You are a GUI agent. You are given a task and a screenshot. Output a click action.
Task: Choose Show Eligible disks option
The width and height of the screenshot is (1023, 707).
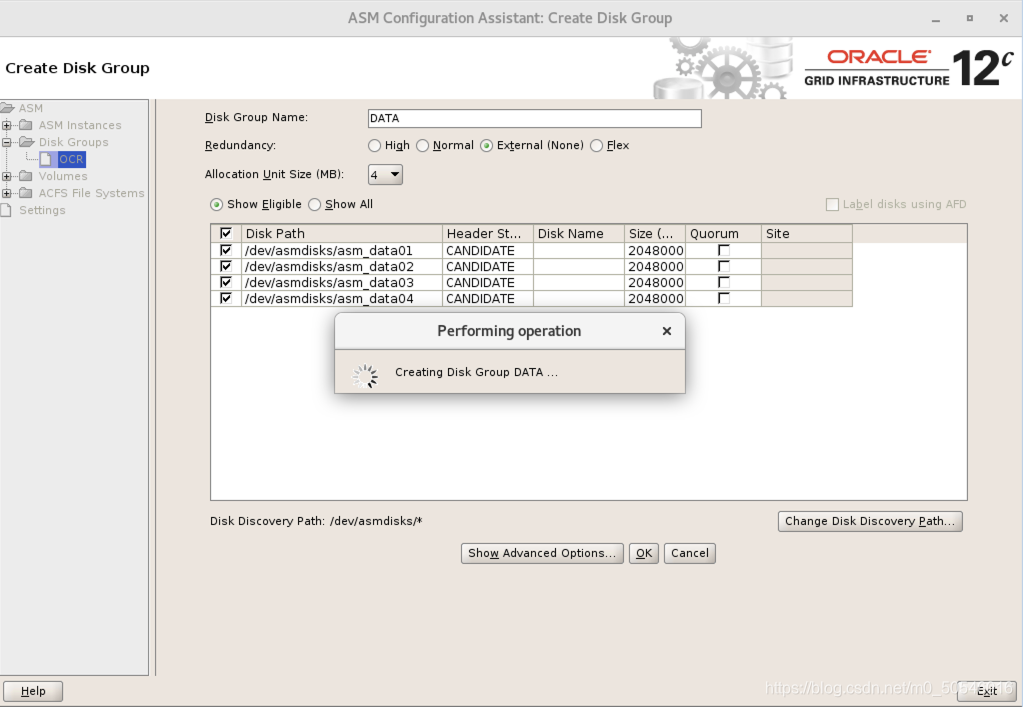[x=216, y=204]
